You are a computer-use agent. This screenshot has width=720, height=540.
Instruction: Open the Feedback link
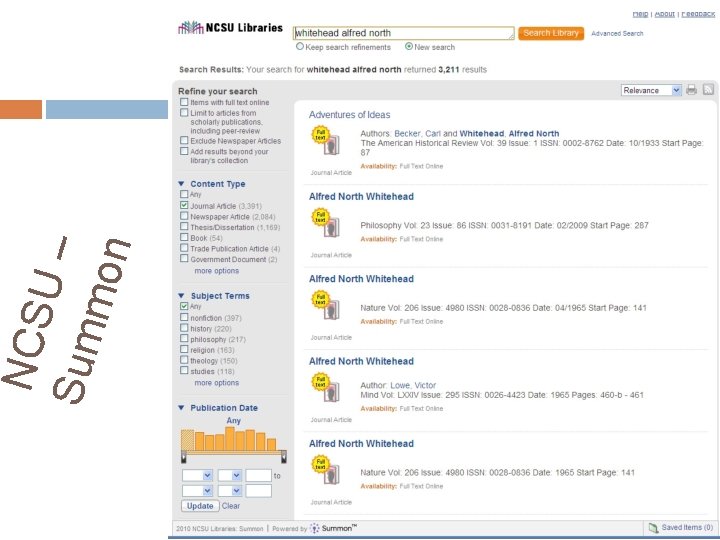[x=698, y=14]
